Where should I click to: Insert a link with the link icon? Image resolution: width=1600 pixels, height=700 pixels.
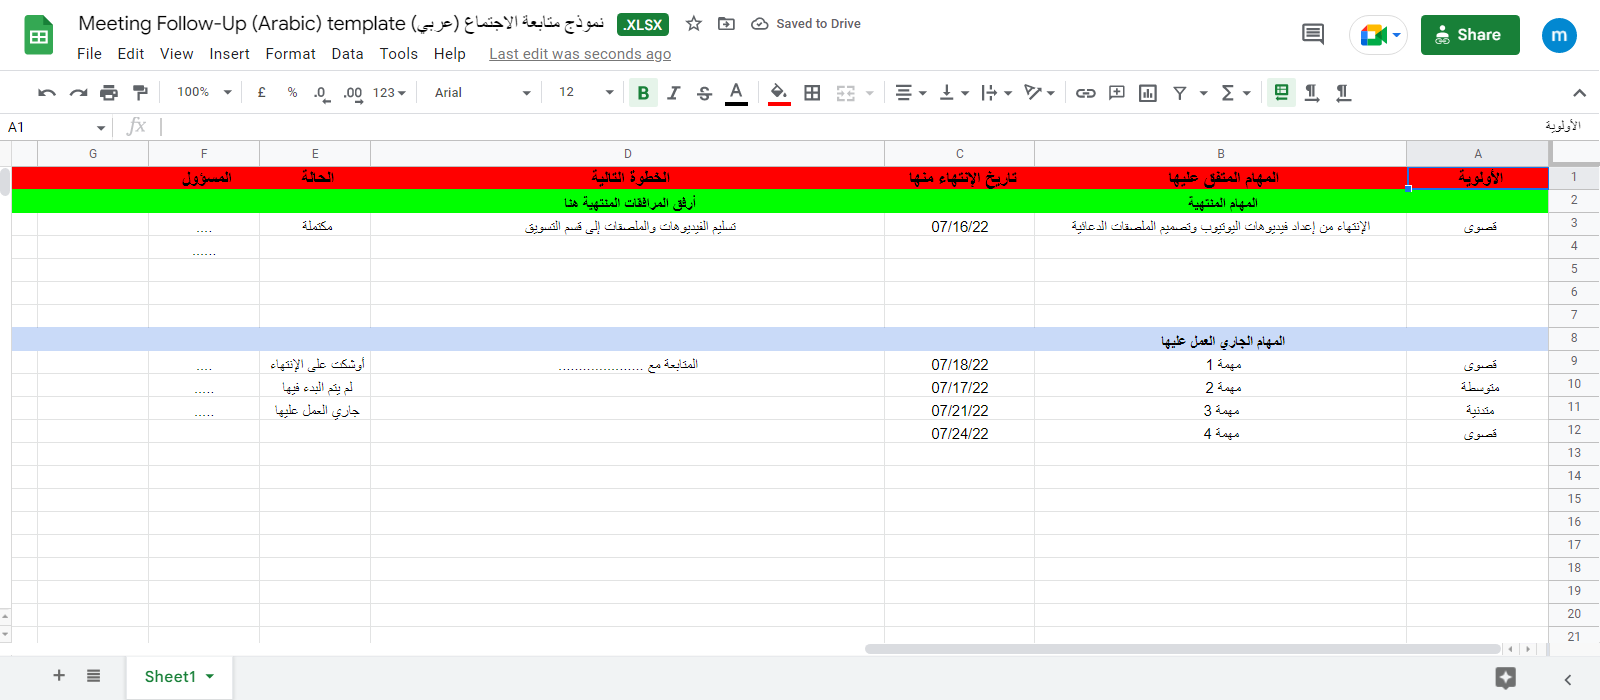tap(1086, 93)
